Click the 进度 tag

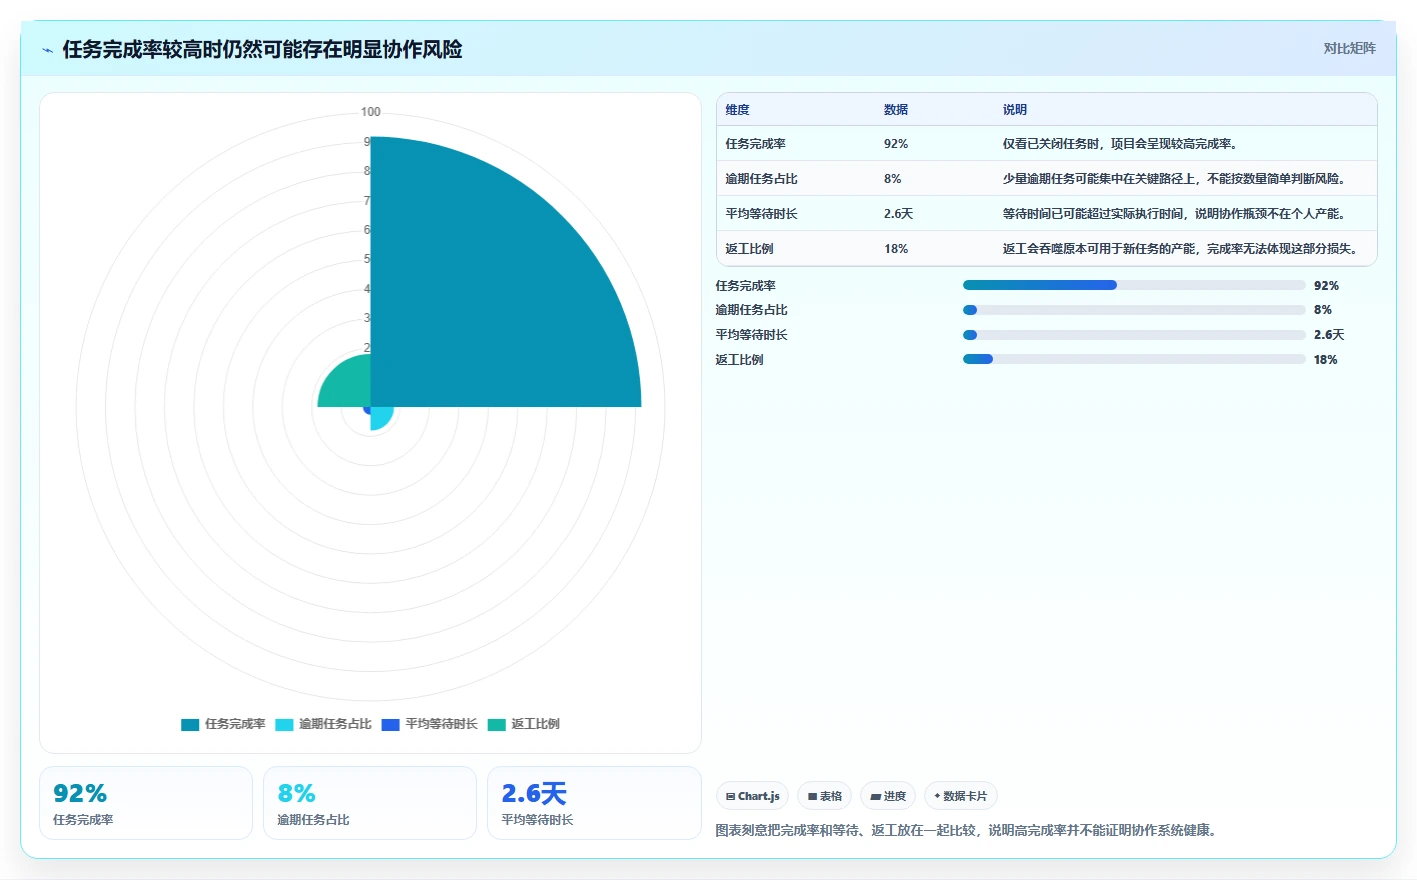click(888, 796)
